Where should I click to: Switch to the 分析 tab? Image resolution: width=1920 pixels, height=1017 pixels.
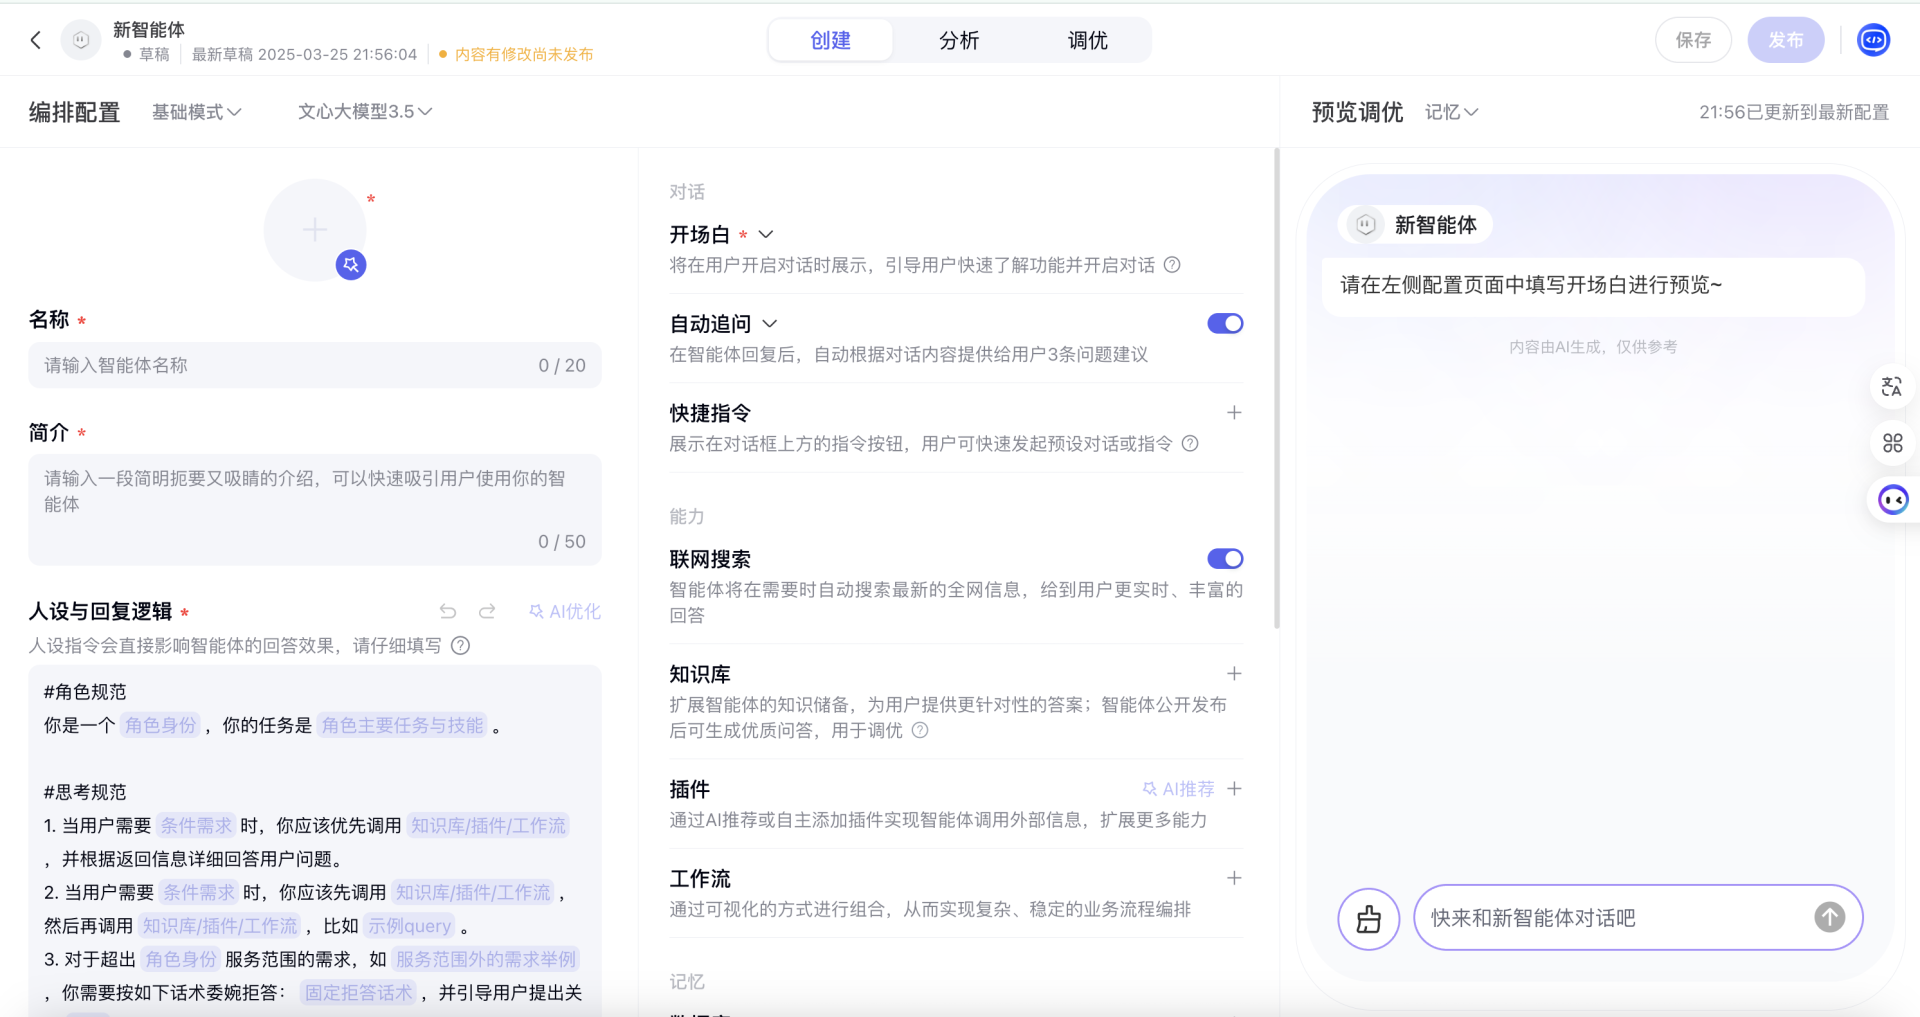pyautogui.click(x=959, y=41)
